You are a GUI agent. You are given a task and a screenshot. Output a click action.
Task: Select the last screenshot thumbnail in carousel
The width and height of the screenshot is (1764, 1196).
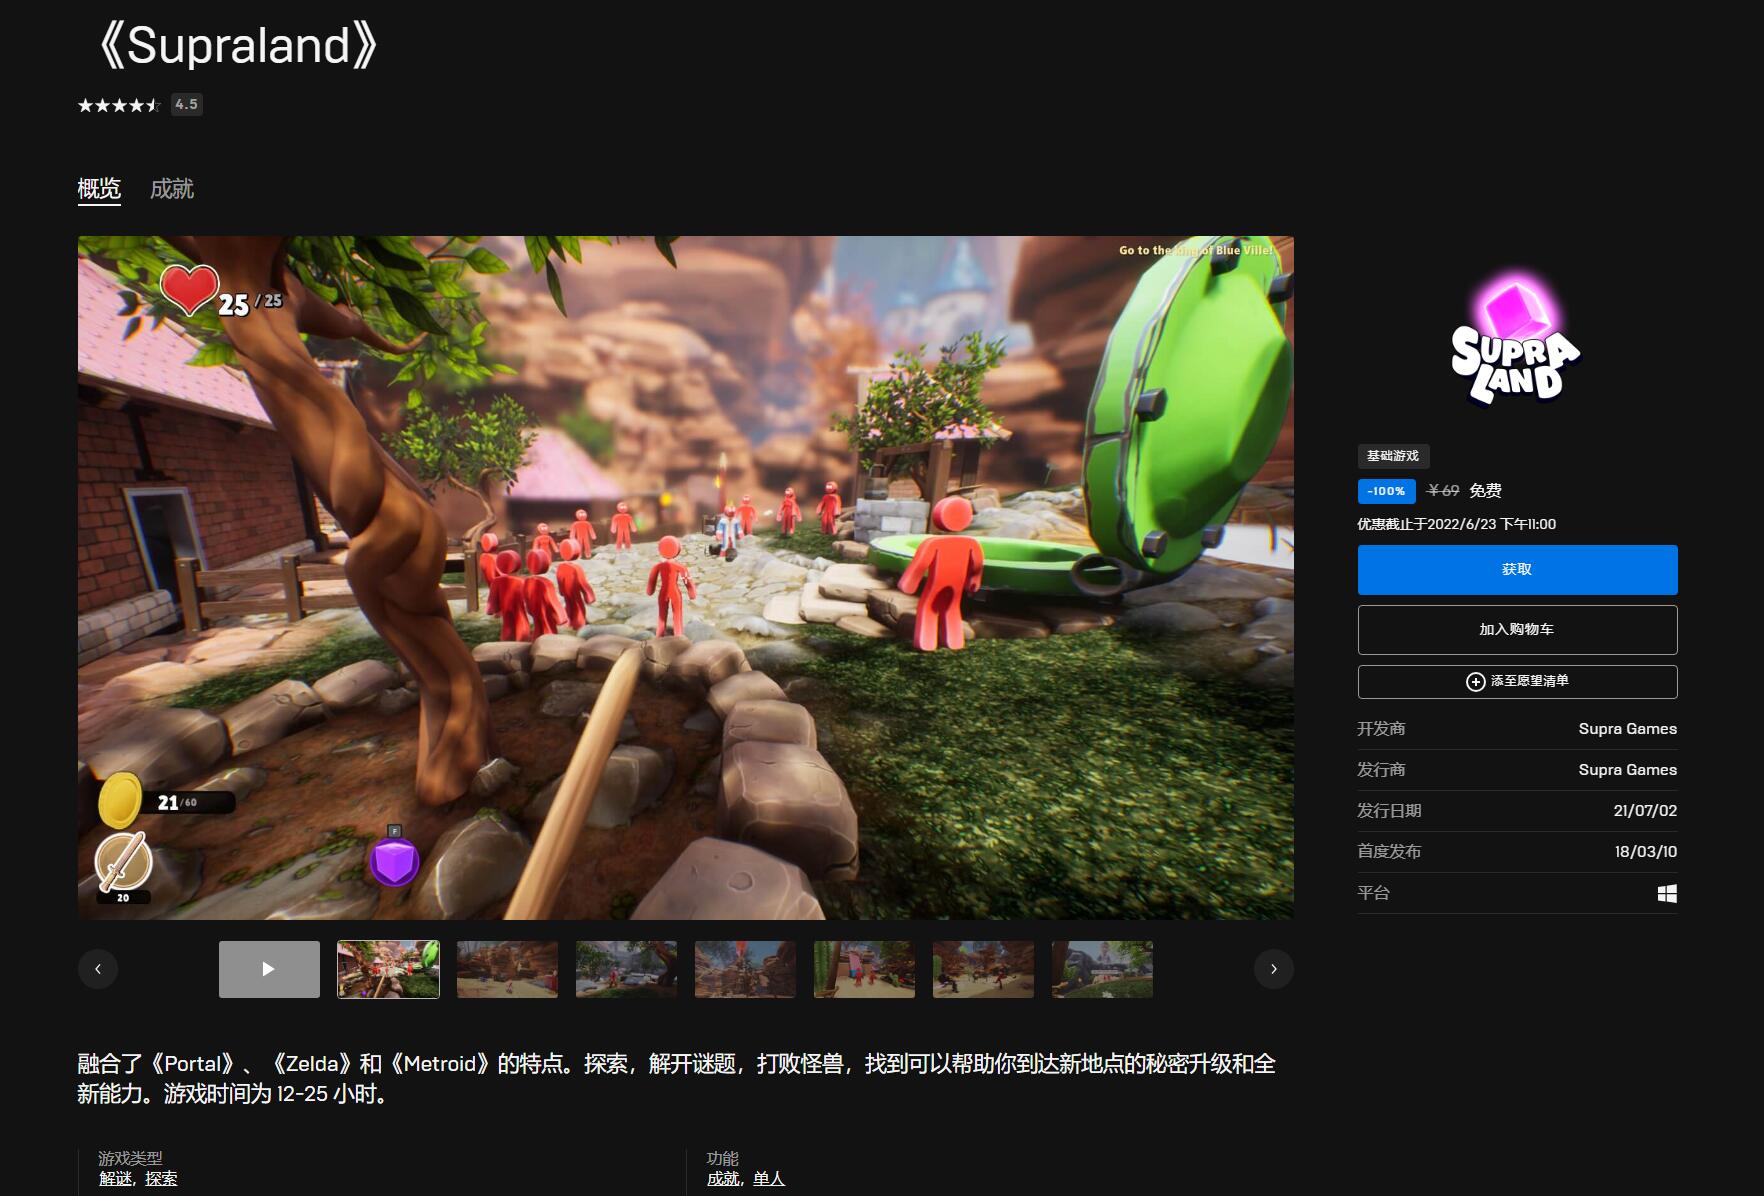coord(1102,969)
